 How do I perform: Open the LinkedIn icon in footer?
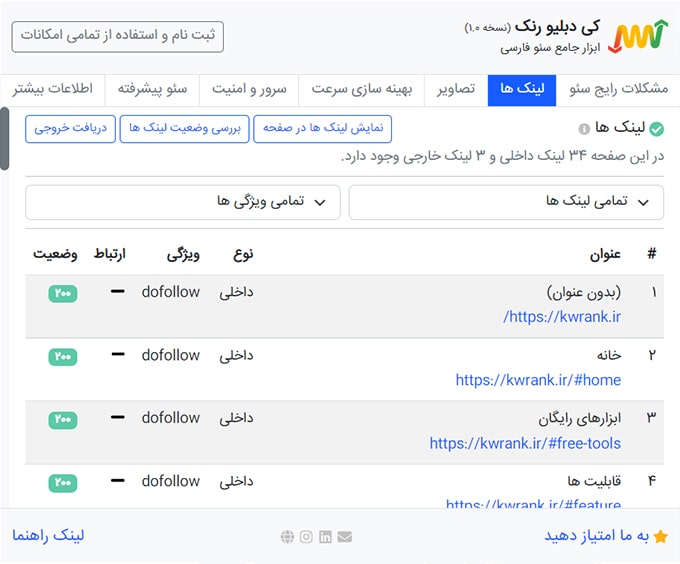(325, 537)
